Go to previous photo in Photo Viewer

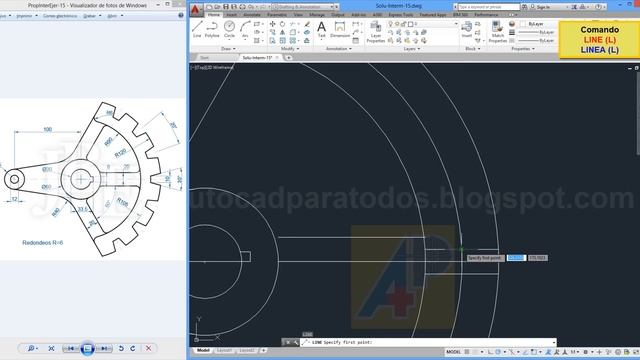pyautogui.click(x=71, y=348)
